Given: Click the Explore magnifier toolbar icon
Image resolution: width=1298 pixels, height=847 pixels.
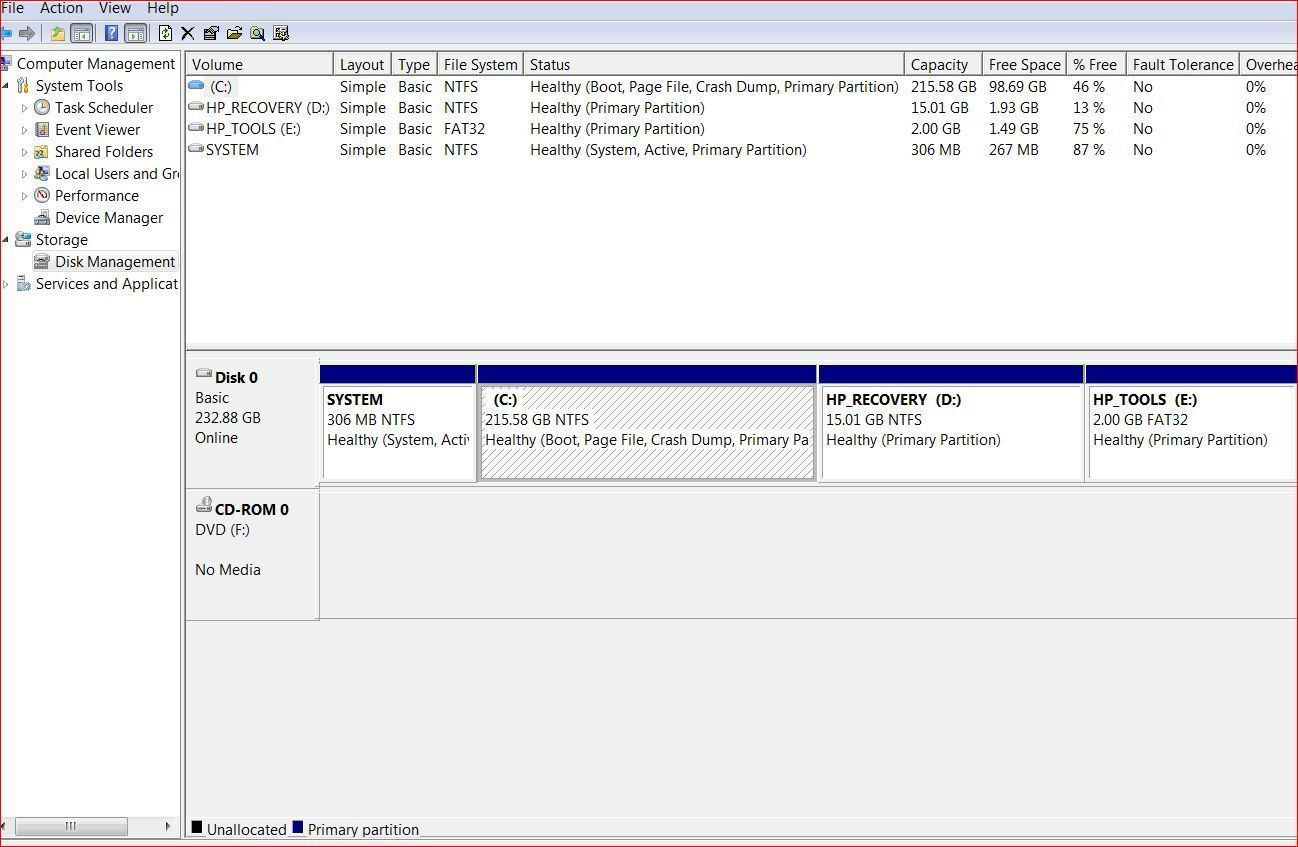Looking at the screenshot, I should coord(257,33).
